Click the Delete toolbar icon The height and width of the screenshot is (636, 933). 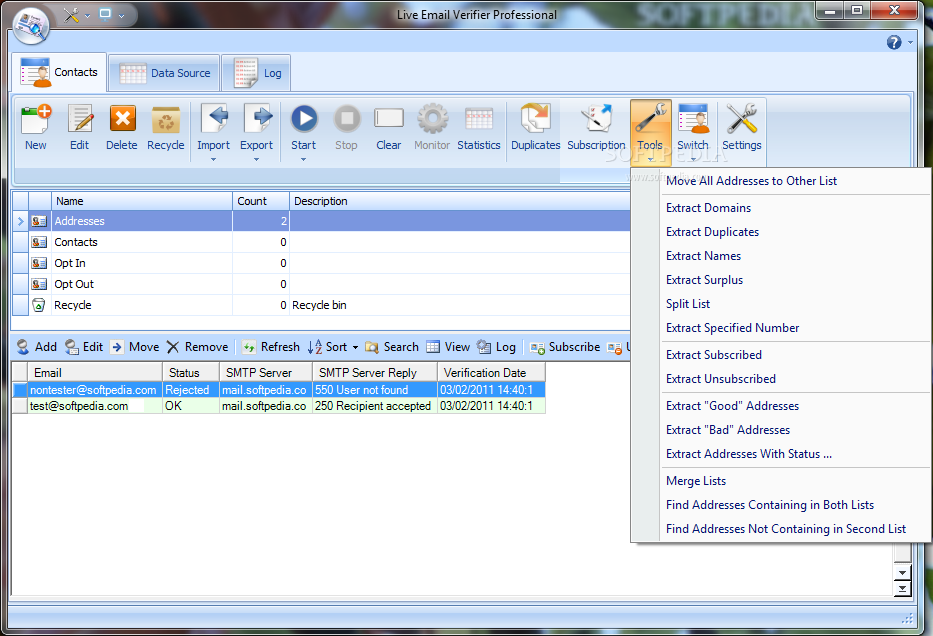pyautogui.click(x=122, y=120)
